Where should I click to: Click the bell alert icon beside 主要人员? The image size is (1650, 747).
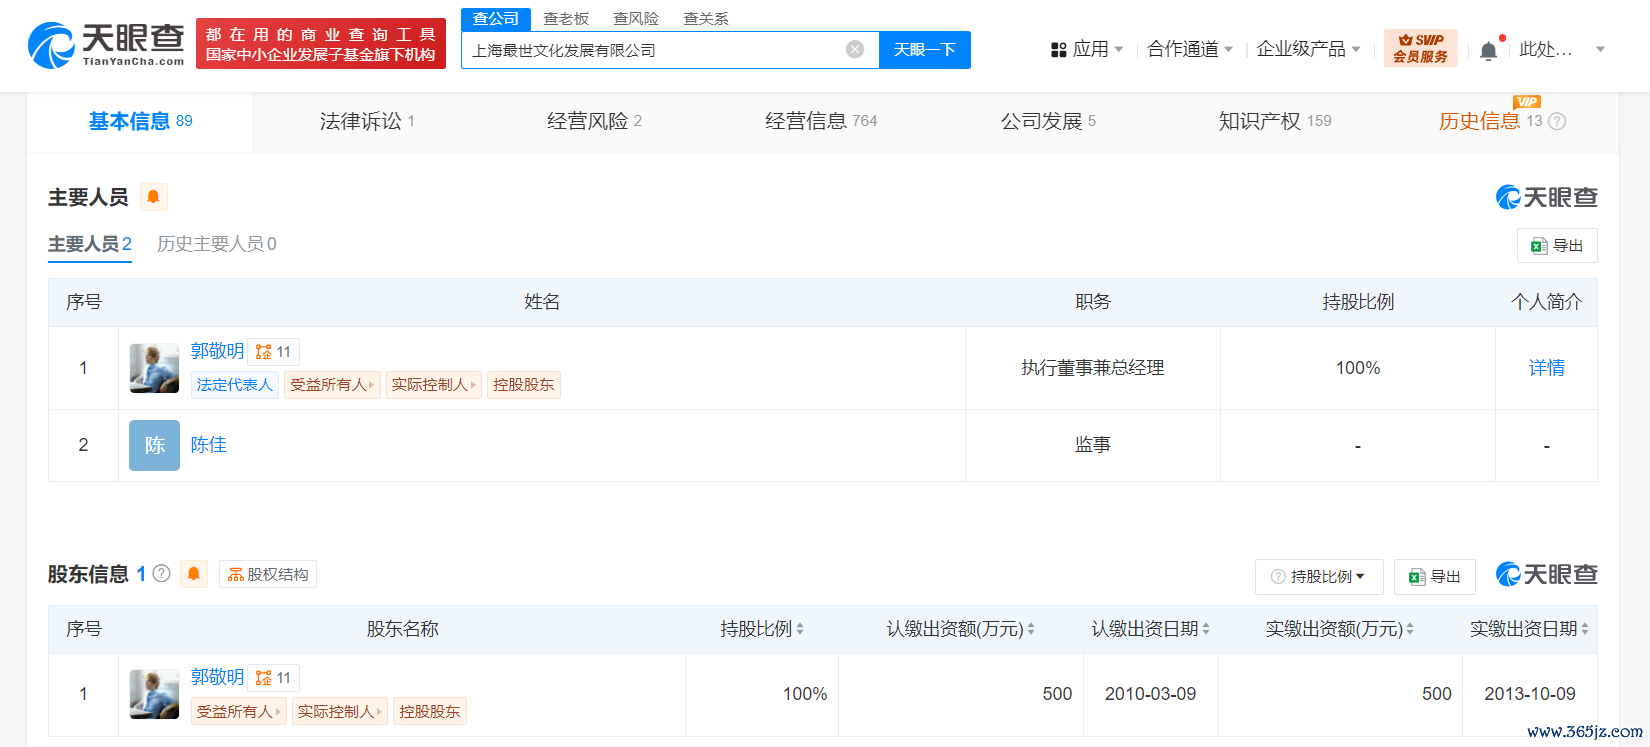click(153, 197)
